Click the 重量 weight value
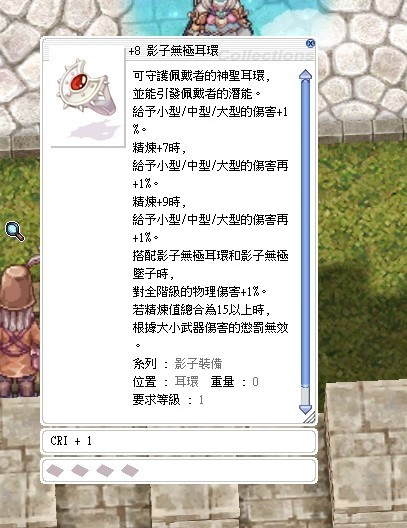This screenshot has height=528, width=407. click(255, 382)
